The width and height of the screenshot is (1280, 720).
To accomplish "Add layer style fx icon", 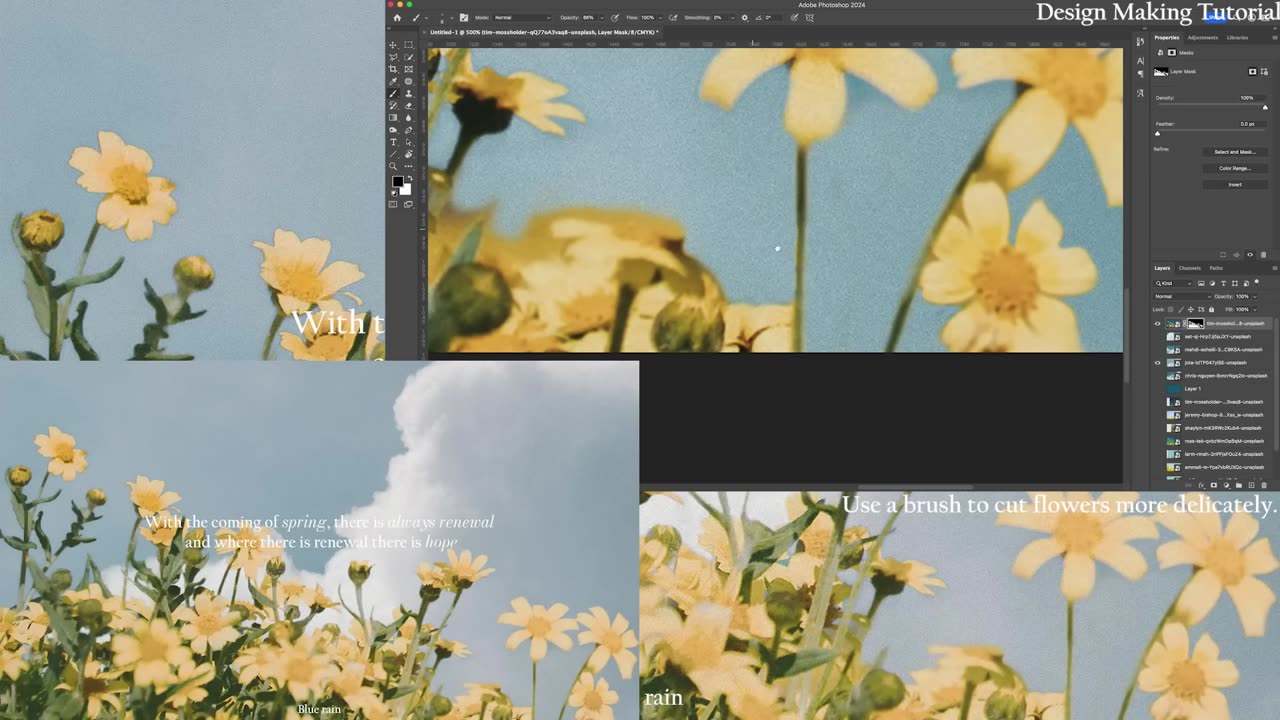I will 1201,485.
